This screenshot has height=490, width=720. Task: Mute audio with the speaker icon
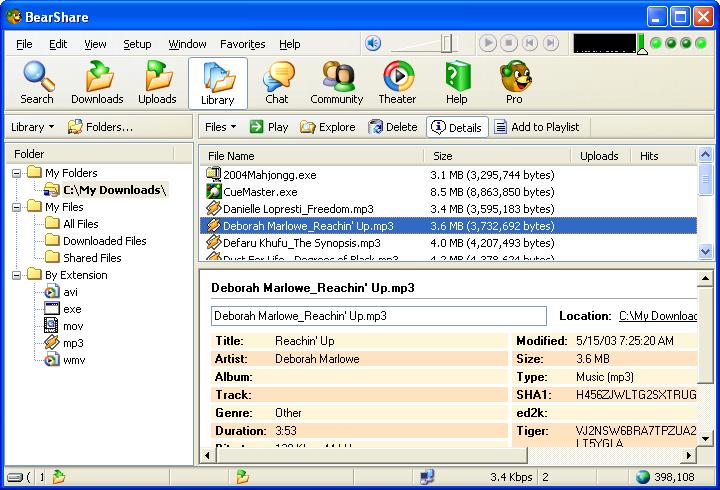(x=373, y=44)
